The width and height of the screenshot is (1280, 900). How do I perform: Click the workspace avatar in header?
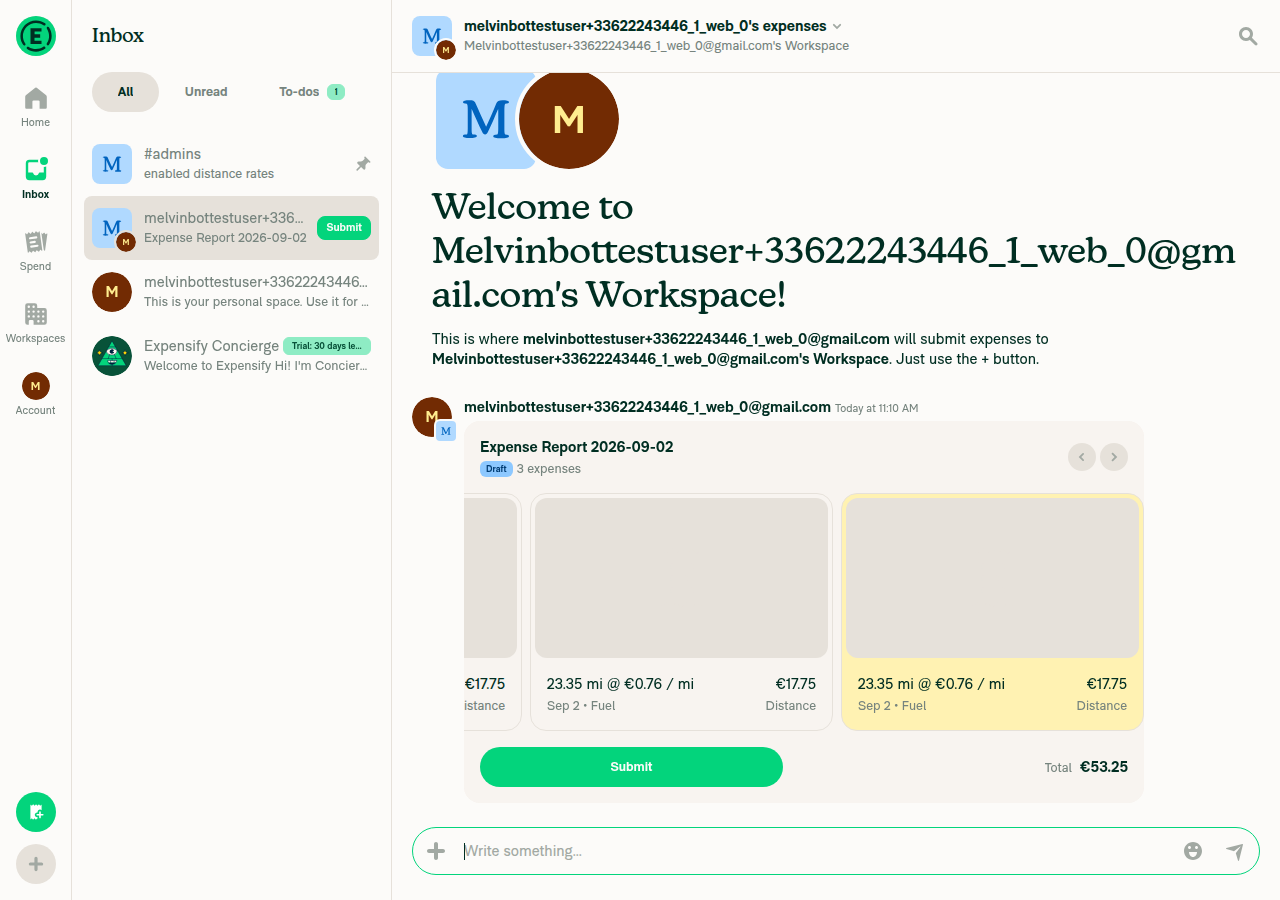click(434, 37)
